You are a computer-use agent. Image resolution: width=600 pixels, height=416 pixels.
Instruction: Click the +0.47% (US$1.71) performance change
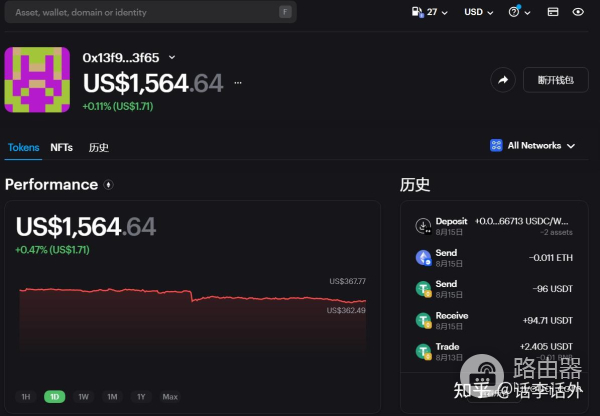(52, 250)
